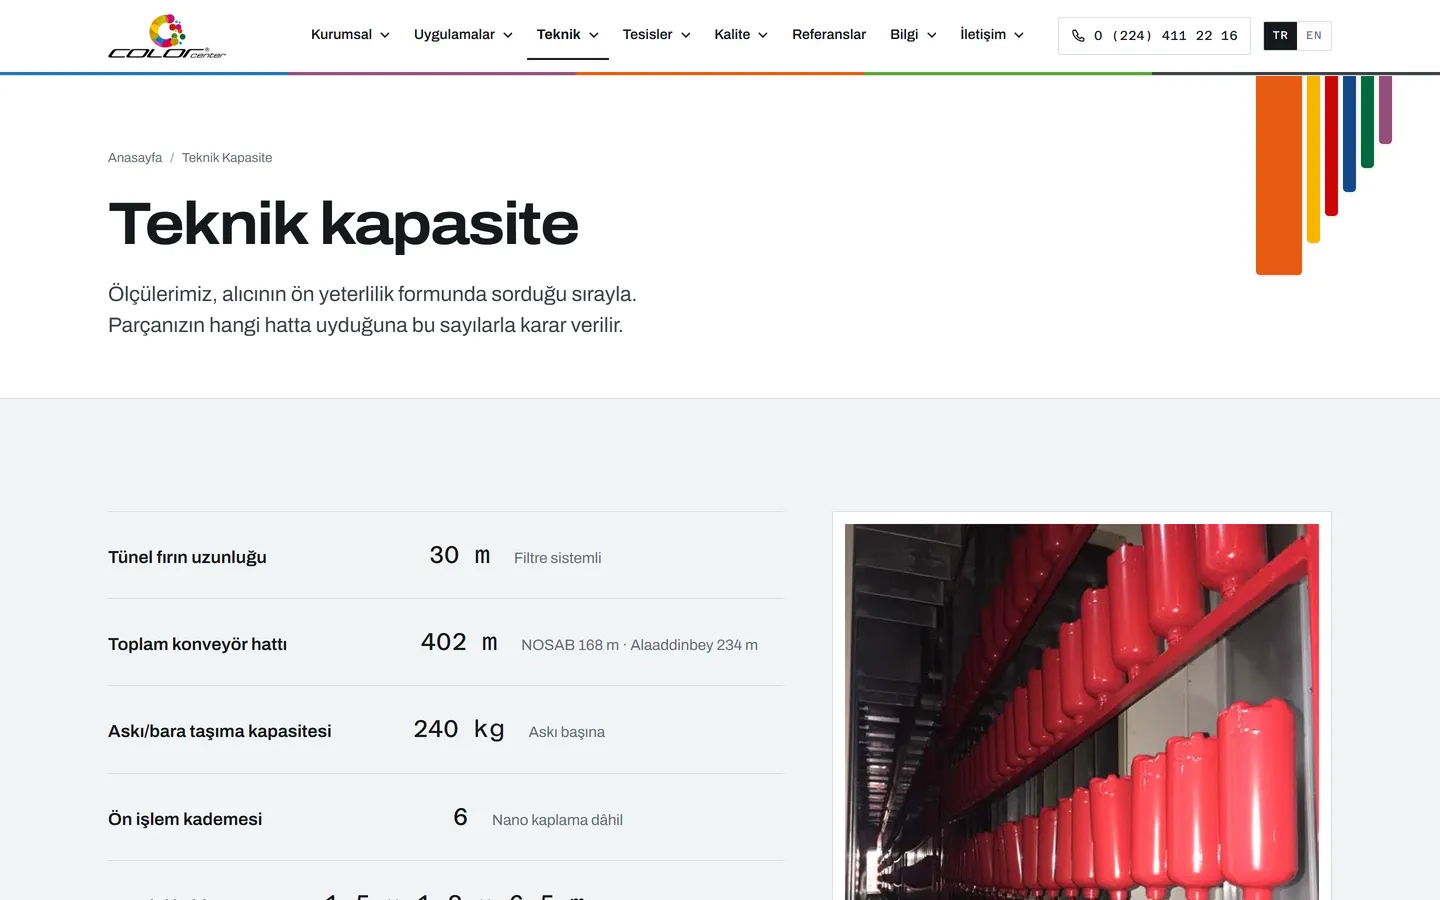Select the TR language option
Image resolution: width=1440 pixels, height=900 pixels.
click(1280, 36)
